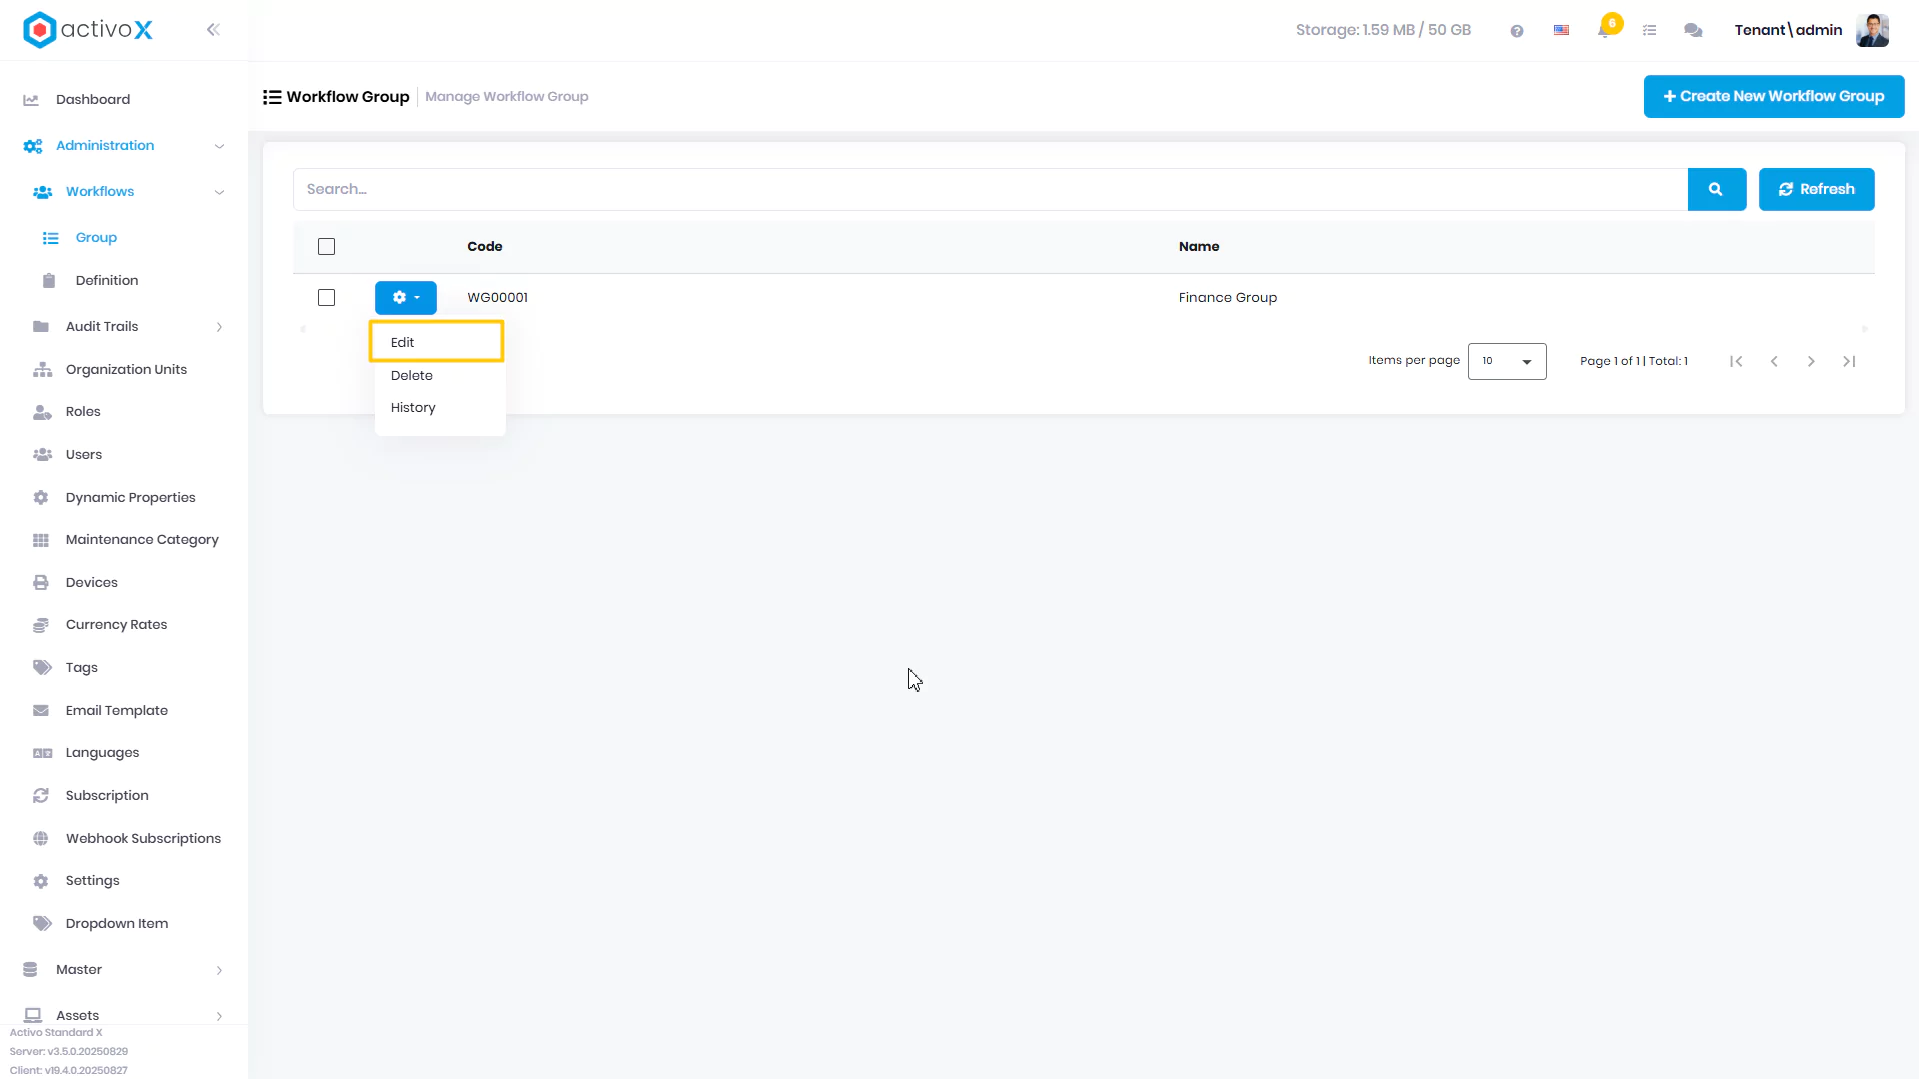The height and width of the screenshot is (1079, 1919).
Task: Go to the next page
Action: point(1811,362)
